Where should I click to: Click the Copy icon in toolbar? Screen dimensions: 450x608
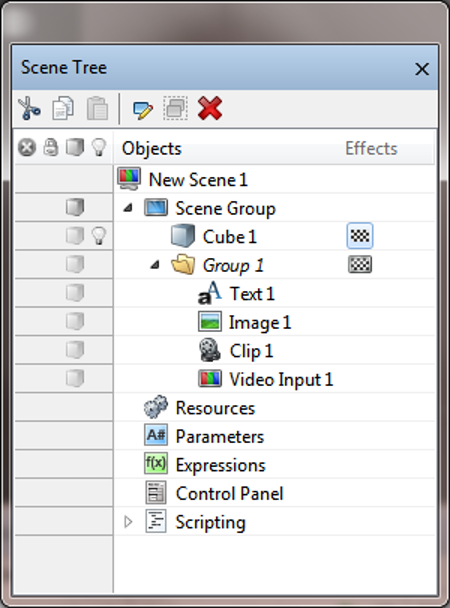[63, 108]
